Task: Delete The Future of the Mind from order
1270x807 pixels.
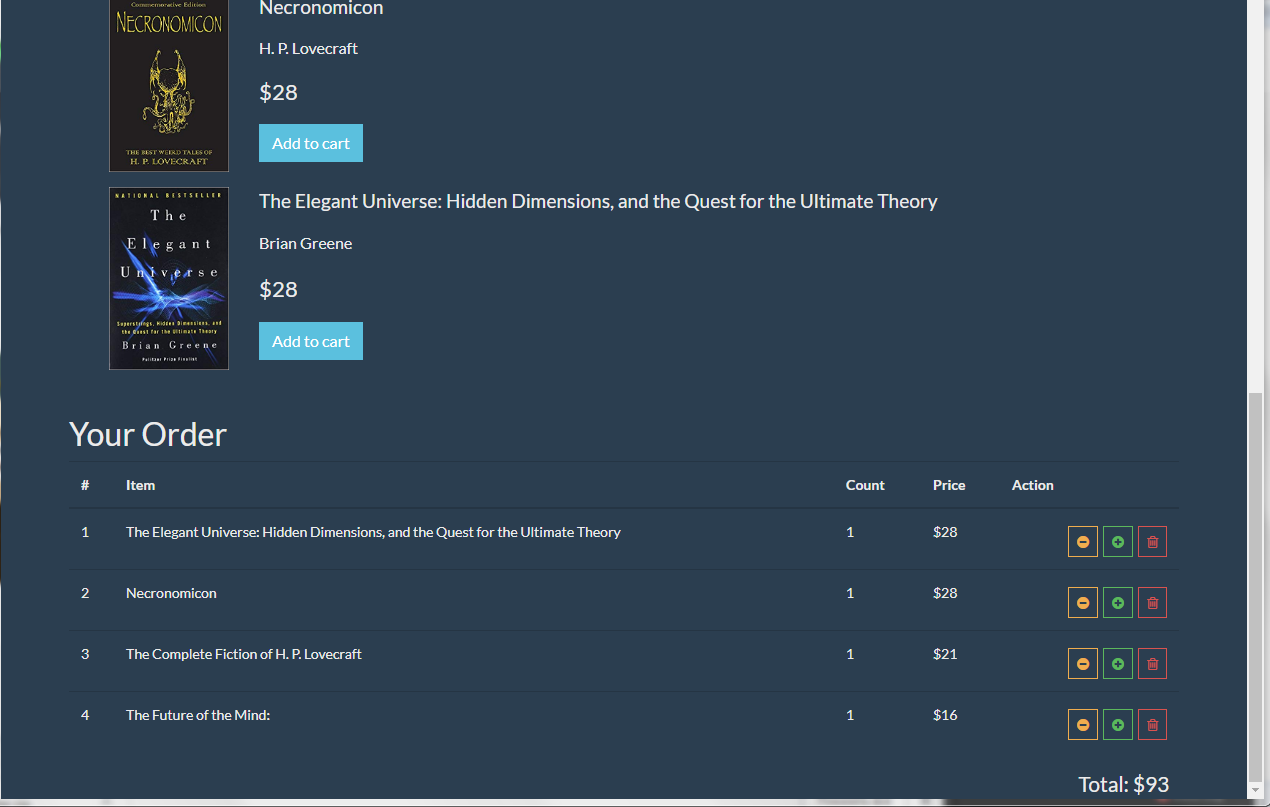Action: tap(1152, 724)
